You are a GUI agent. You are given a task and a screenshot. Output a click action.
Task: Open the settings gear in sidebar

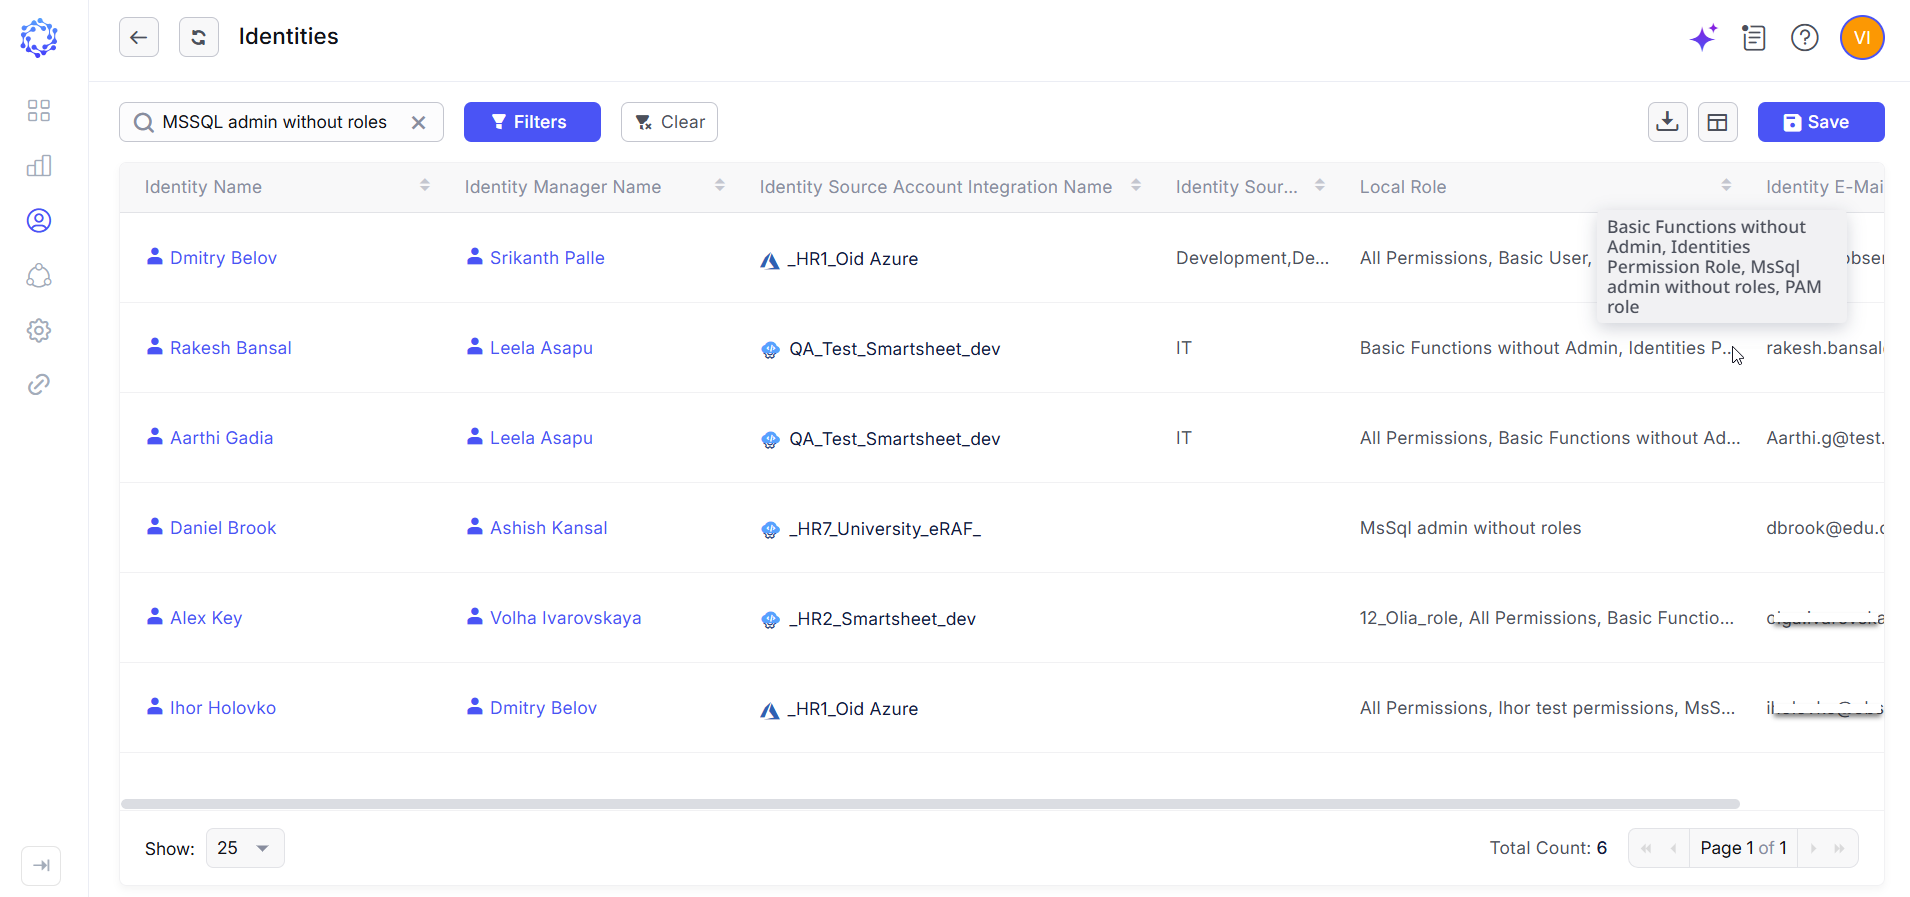click(39, 330)
